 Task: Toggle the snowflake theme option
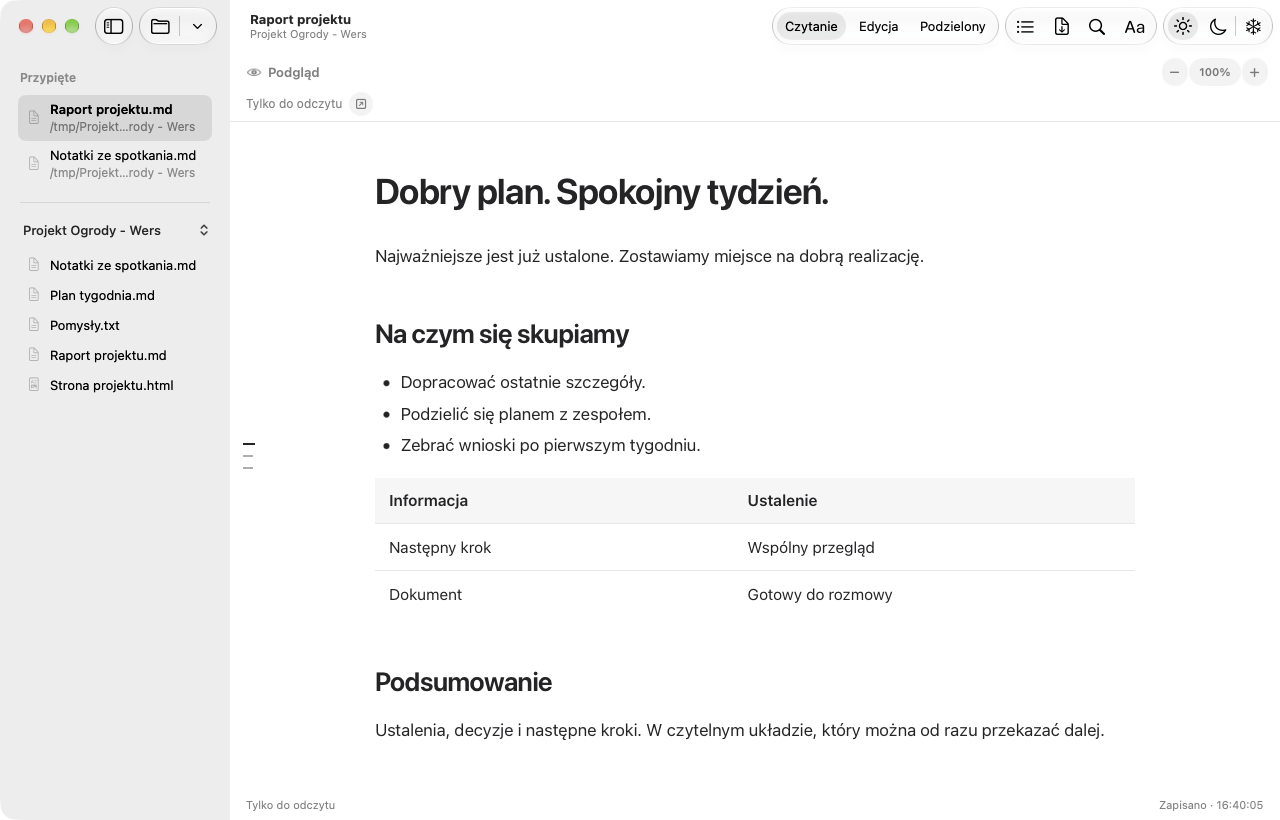tap(1253, 27)
